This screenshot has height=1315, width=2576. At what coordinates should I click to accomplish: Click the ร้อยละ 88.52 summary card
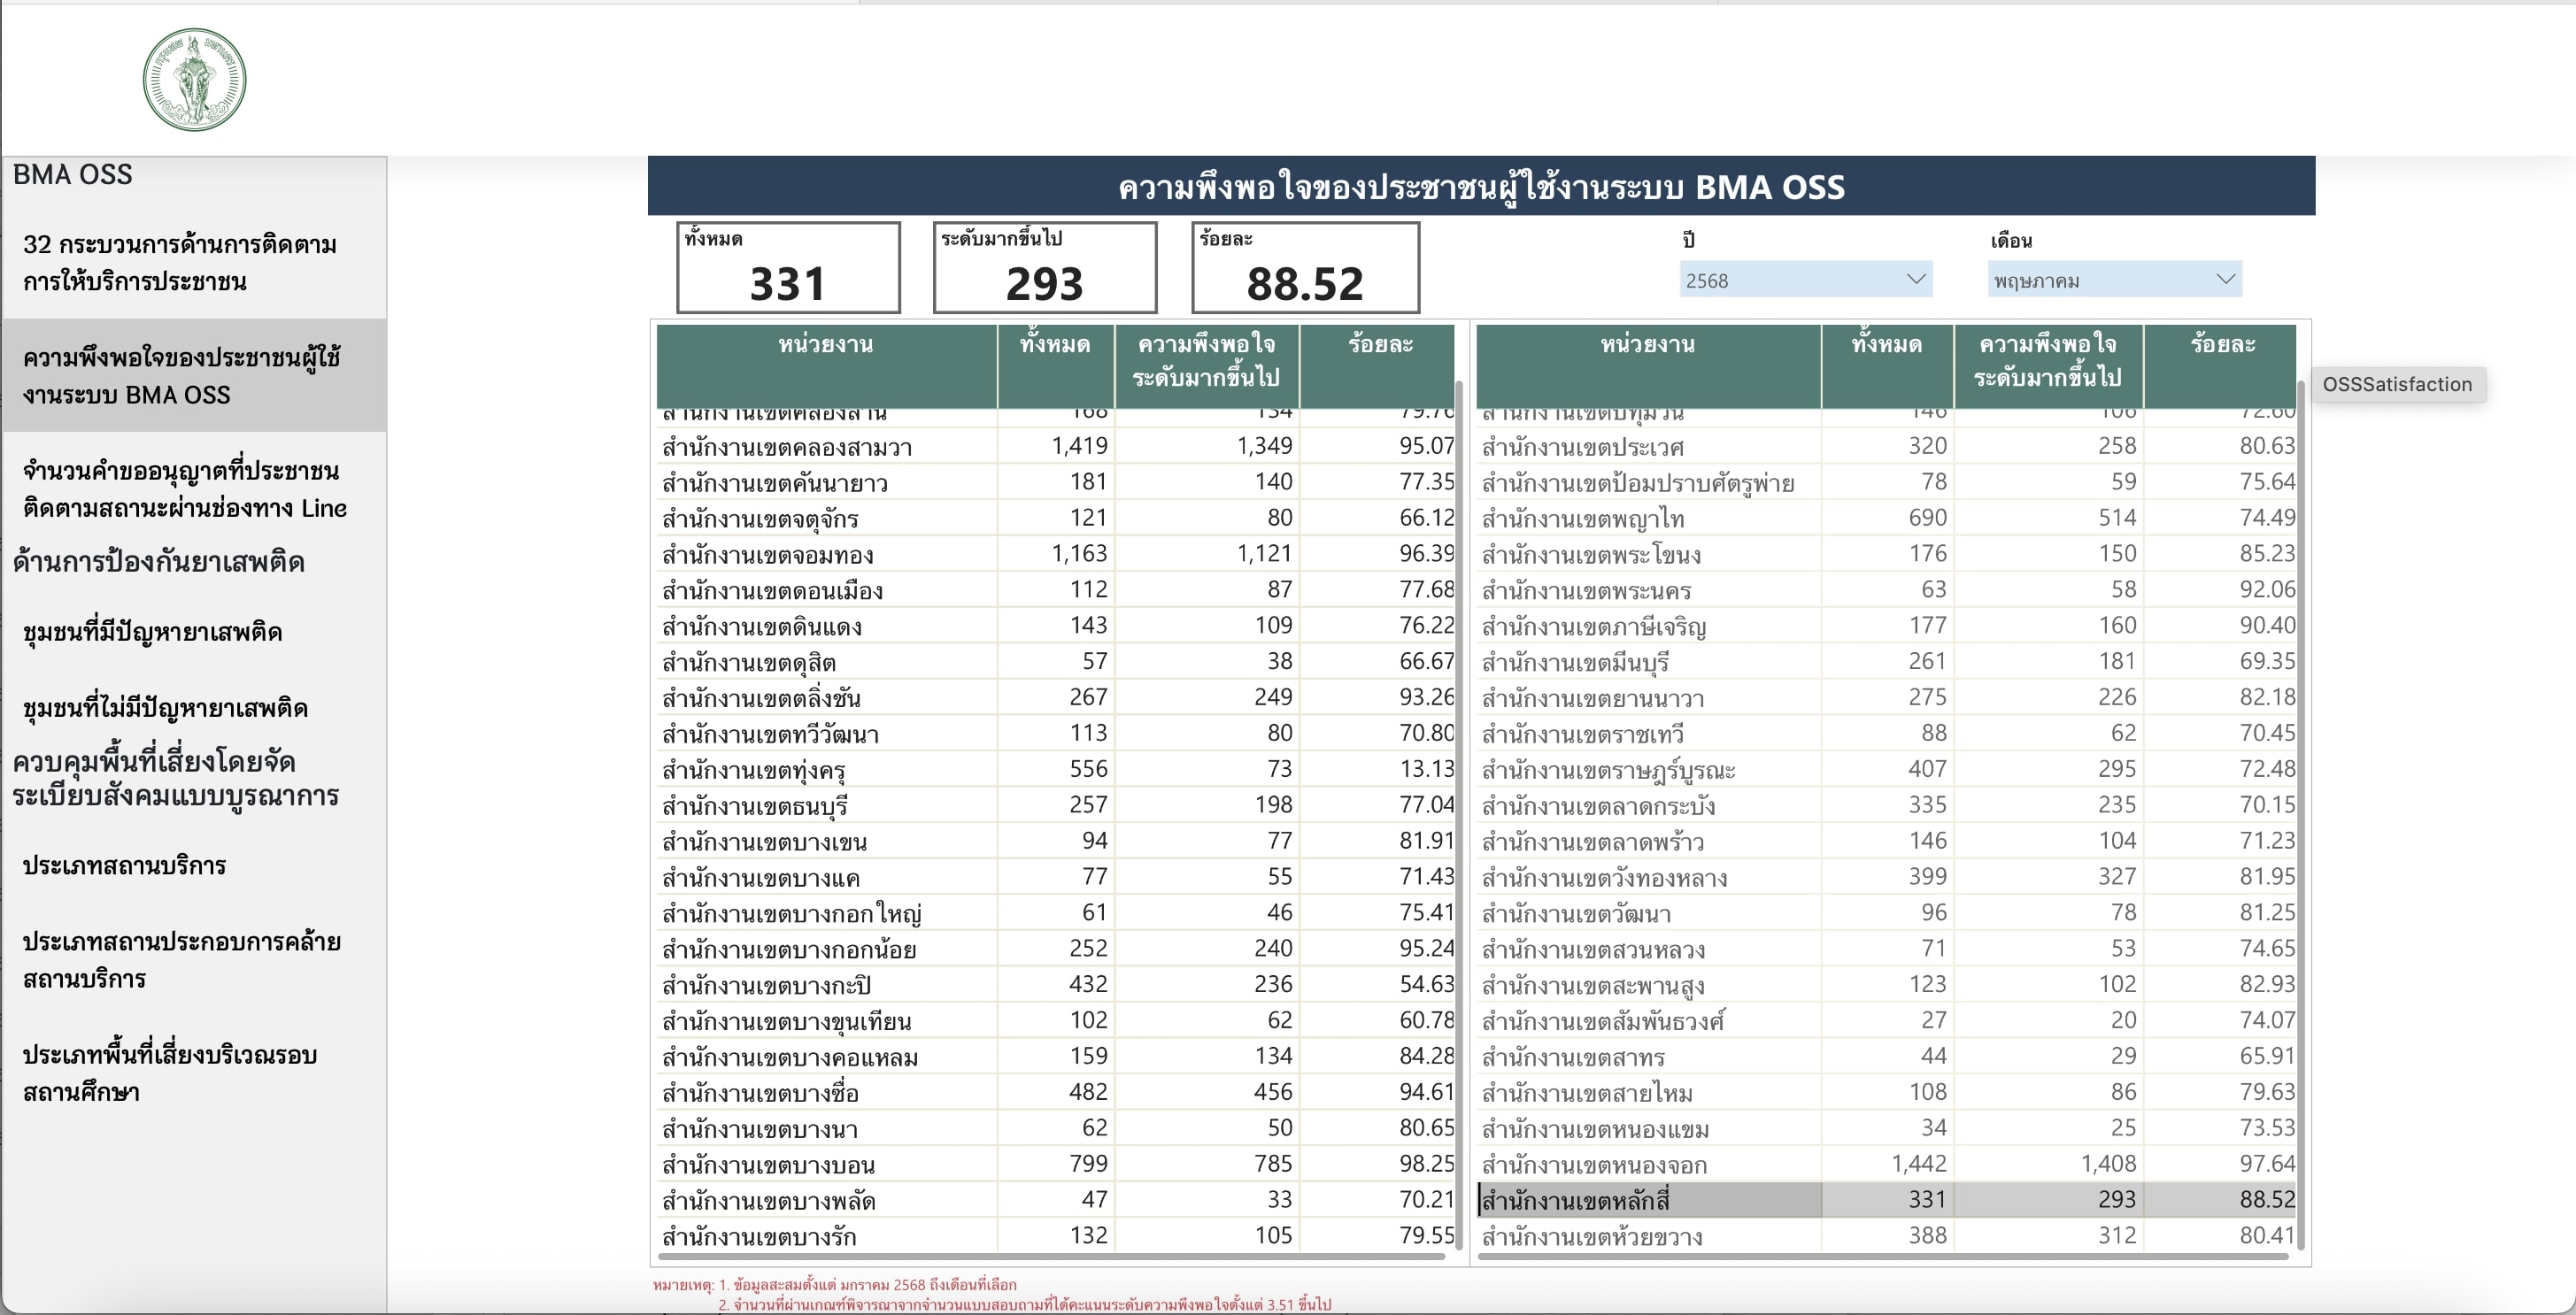click(x=1305, y=267)
